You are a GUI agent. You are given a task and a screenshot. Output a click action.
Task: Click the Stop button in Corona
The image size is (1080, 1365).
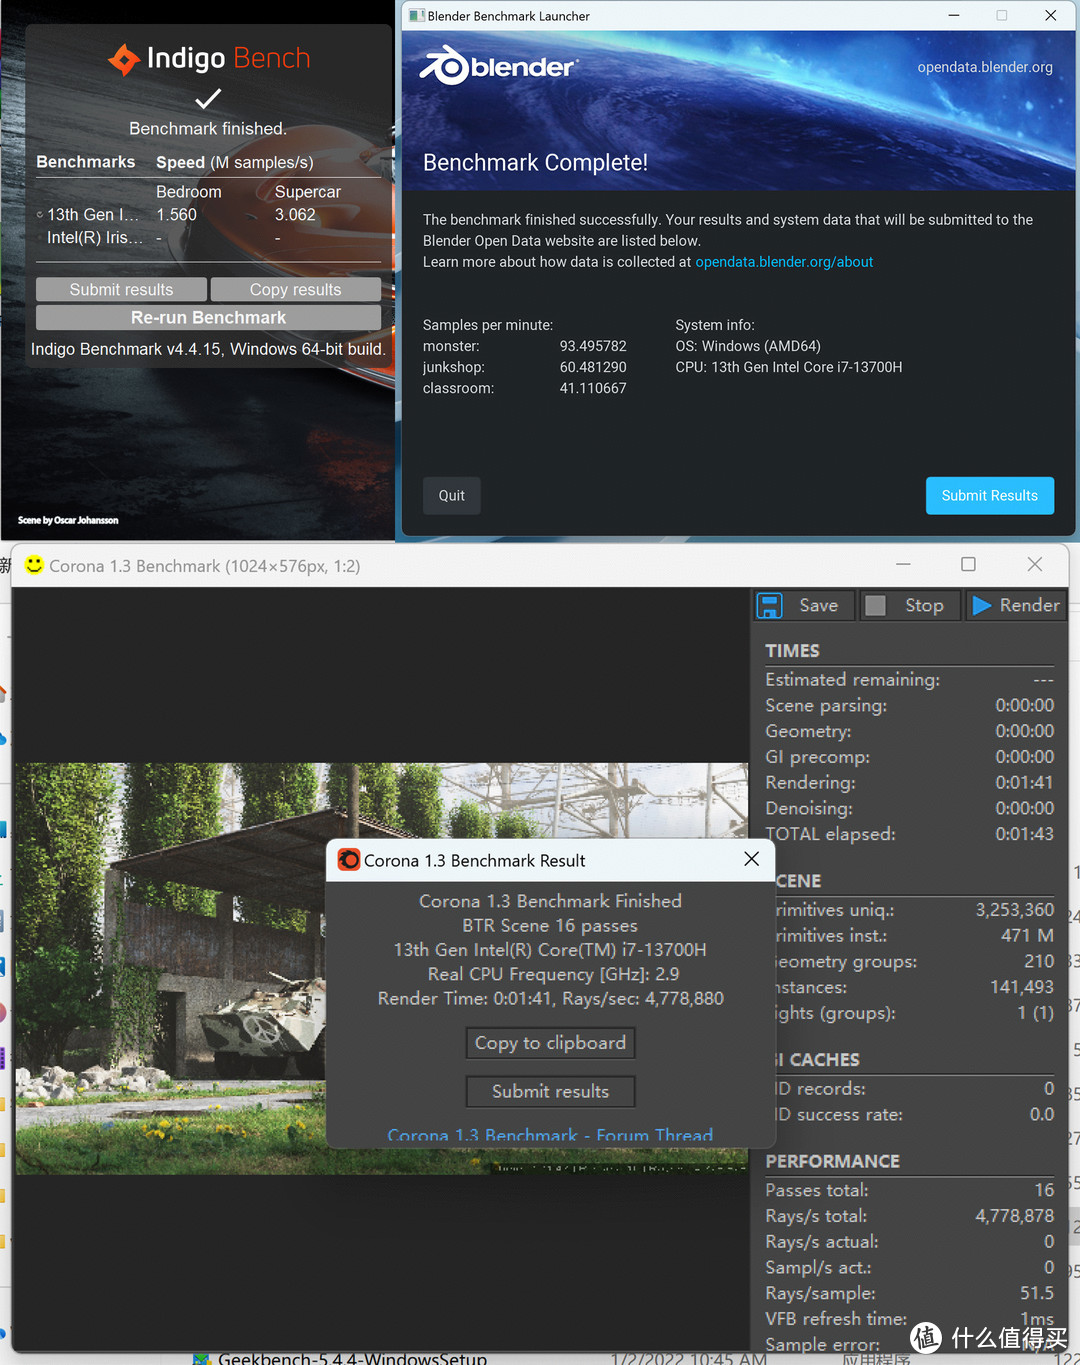coord(911,605)
